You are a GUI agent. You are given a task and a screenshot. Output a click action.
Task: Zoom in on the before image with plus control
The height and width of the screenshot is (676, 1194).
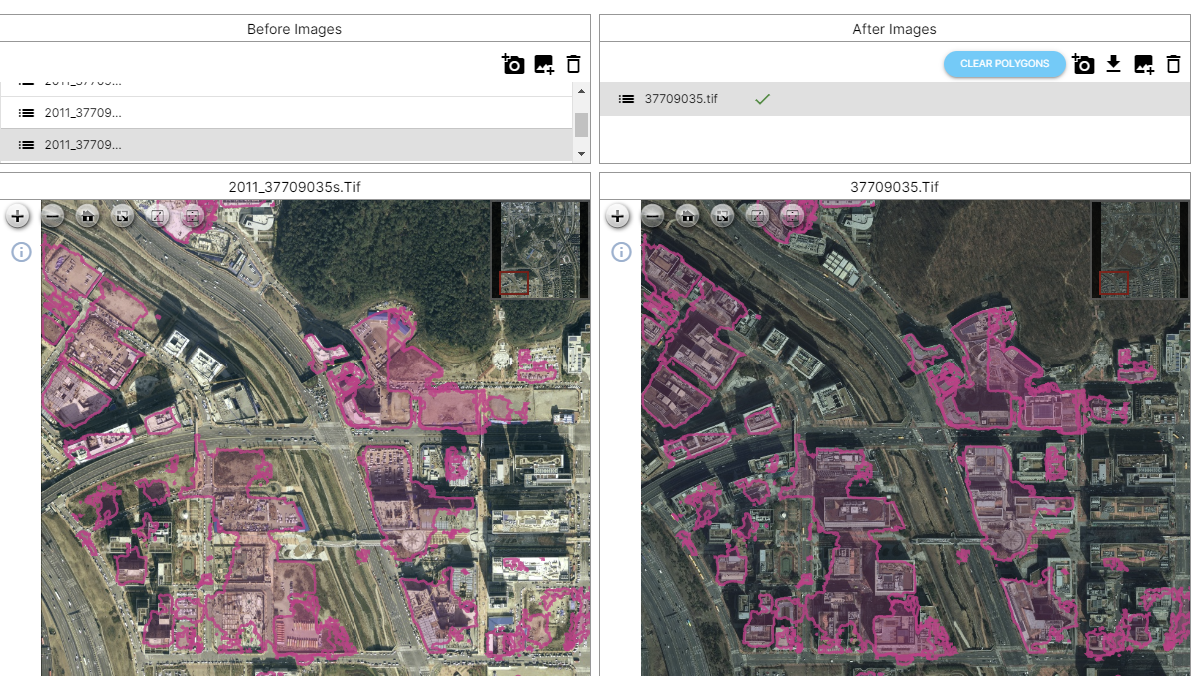17,215
